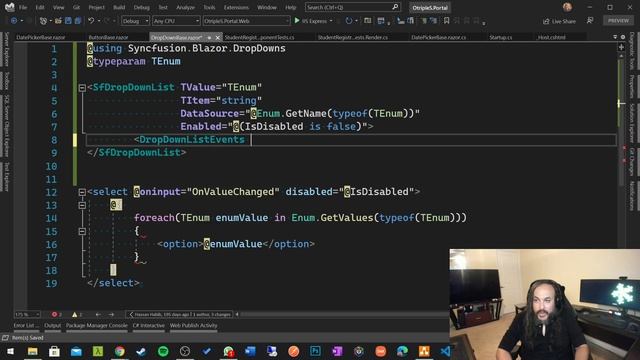640x360 pixels.
Task: Click the bookmark toolbar icon
Action: click(x=447, y=20)
